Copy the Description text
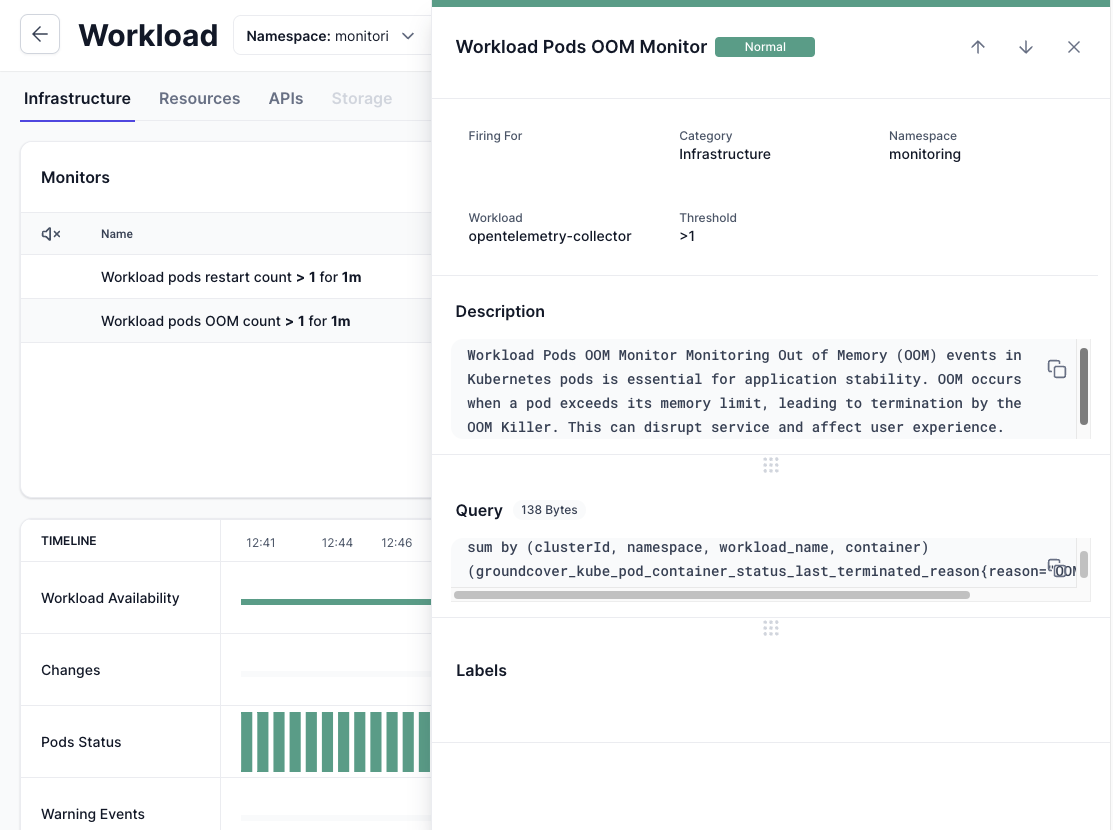Screen dimensions: 1113x830 1056,369
